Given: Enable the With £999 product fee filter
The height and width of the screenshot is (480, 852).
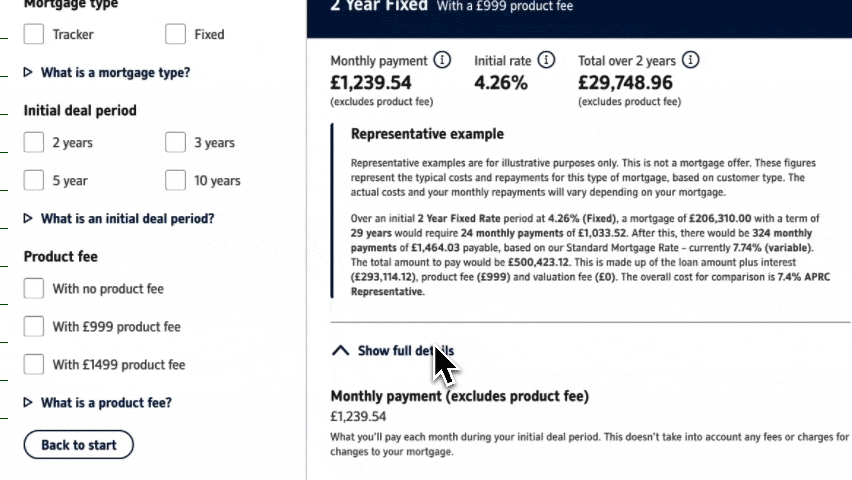Looking at the screenshot, I should 34,327.
